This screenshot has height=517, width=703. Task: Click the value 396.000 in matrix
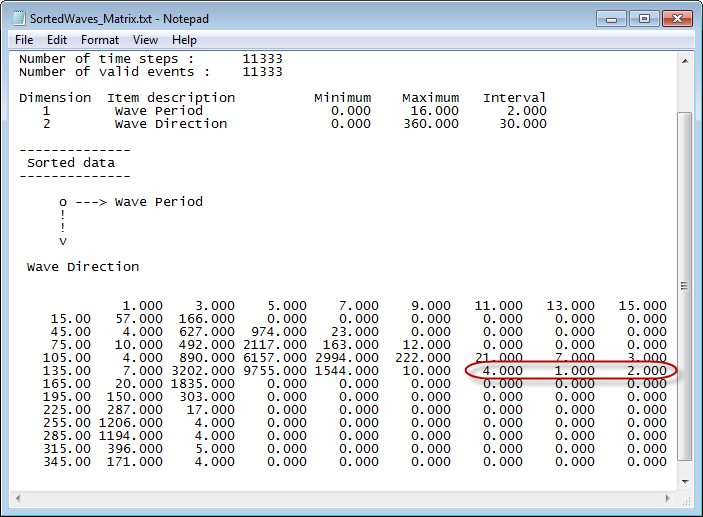(x=135, y=449)
